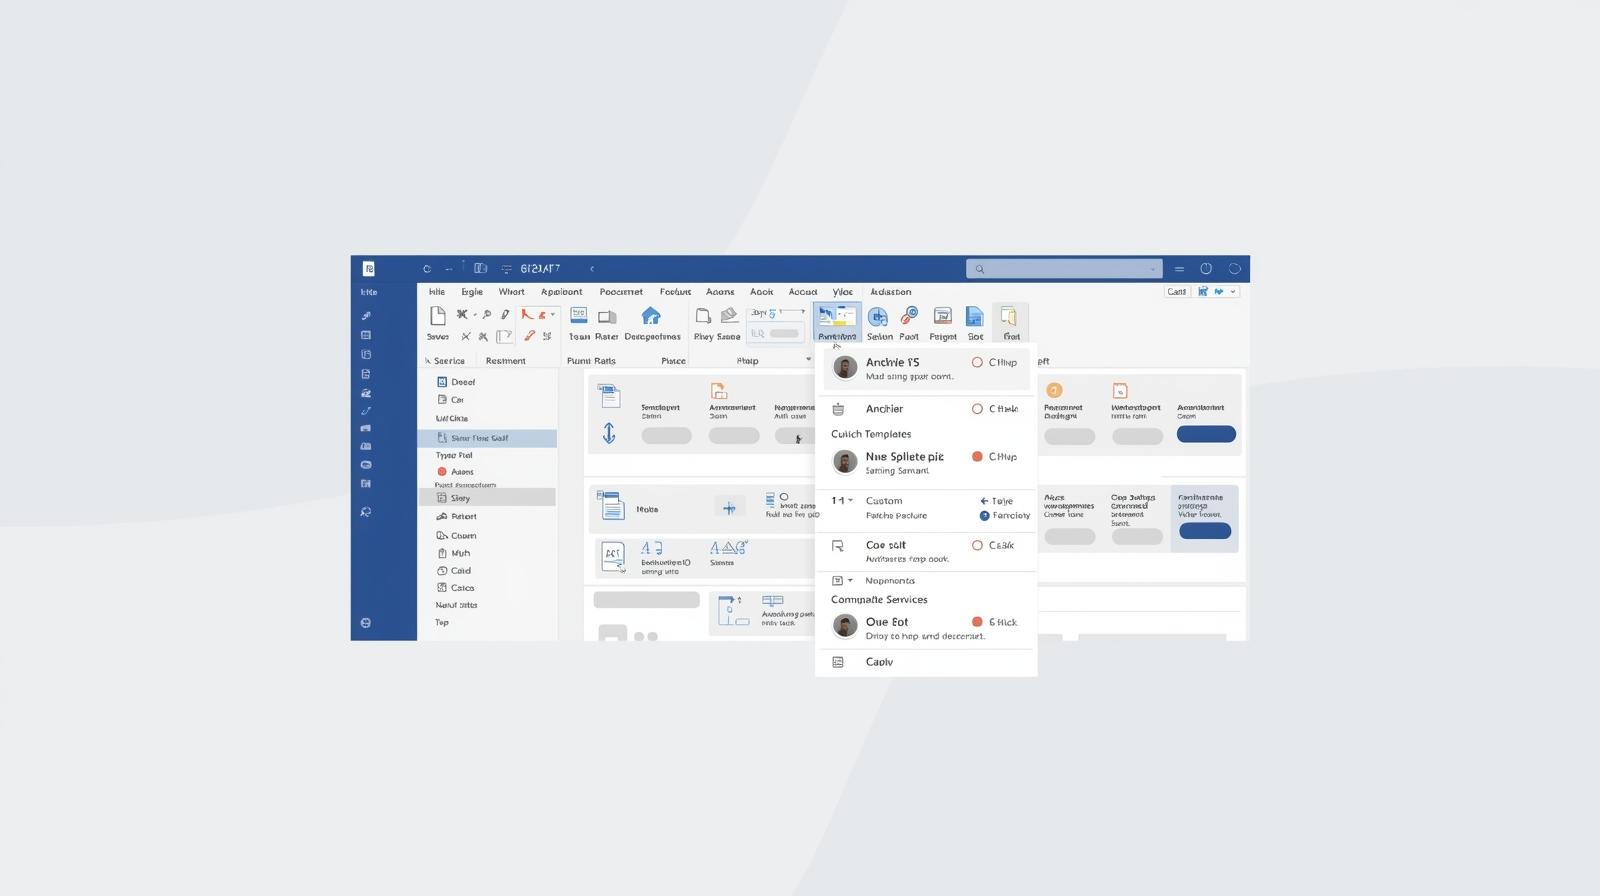This screenshot has height=896, width=1600.
Task: Click the Peirgat ribbon icon
Action: tap(942, 317)
